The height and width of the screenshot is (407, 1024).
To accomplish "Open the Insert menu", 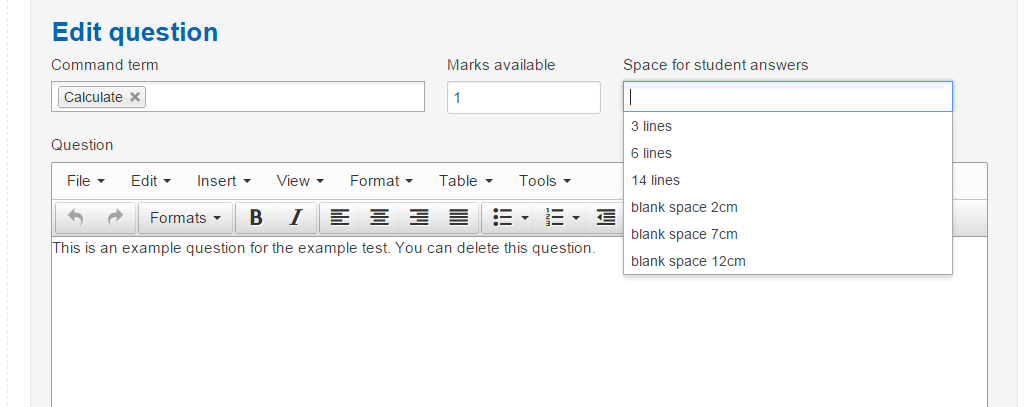I will [224, 181].
